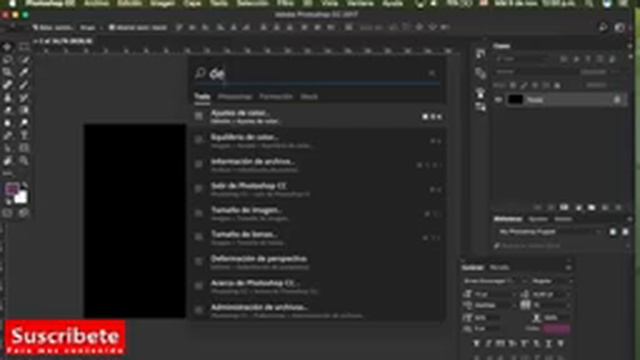Viewport: 640px width, 360px height.
Task: Toggle faux bold in Carácter panel
Action: coord(476,344)
